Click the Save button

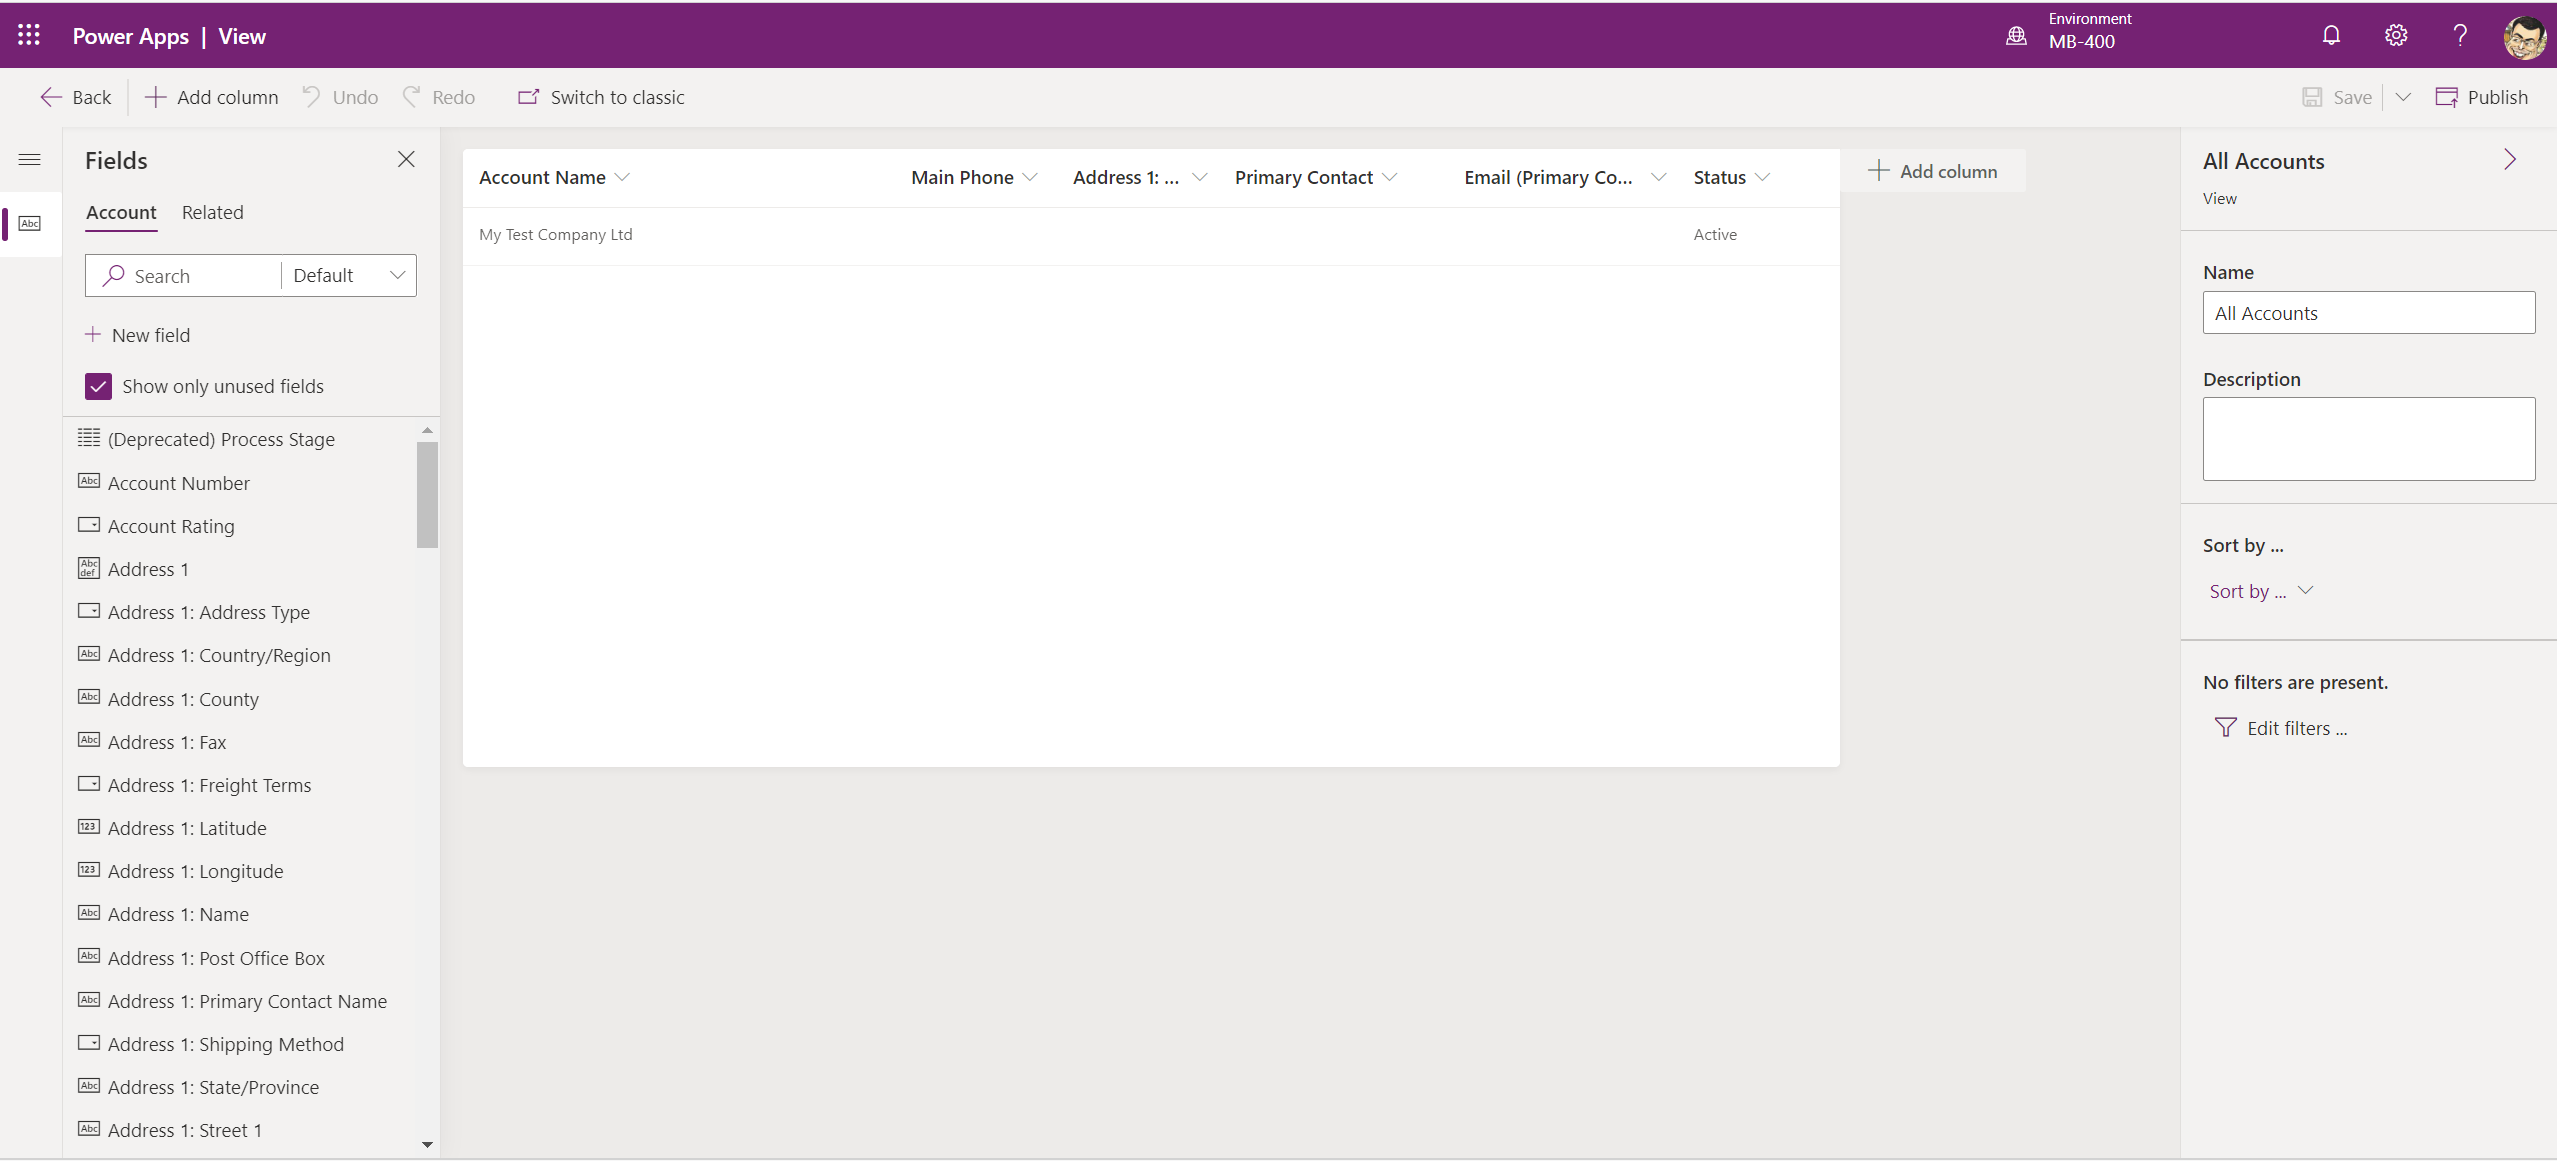point(2337,97)
